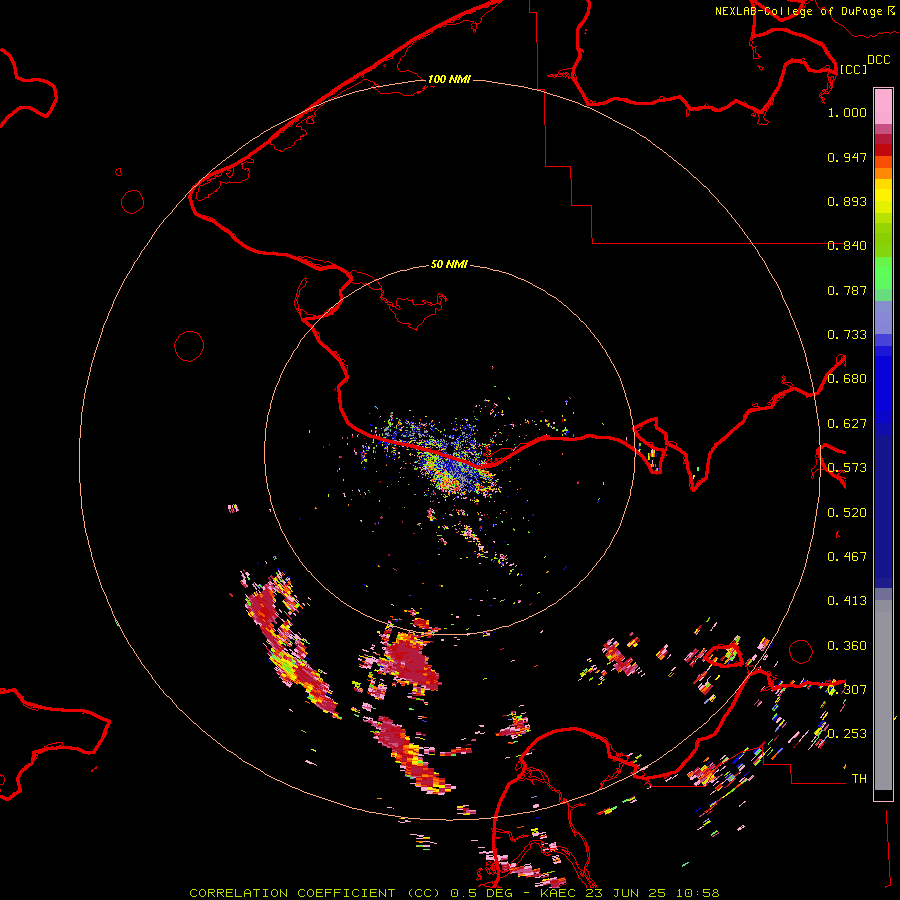This screenshot has height=900, width=900.
Task: Click the 0.253 legend value
Action: (x=847, y=734)
